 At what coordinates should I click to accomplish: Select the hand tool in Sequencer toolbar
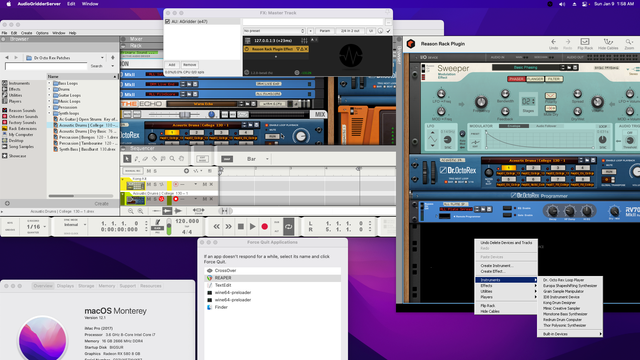[182, 159]
